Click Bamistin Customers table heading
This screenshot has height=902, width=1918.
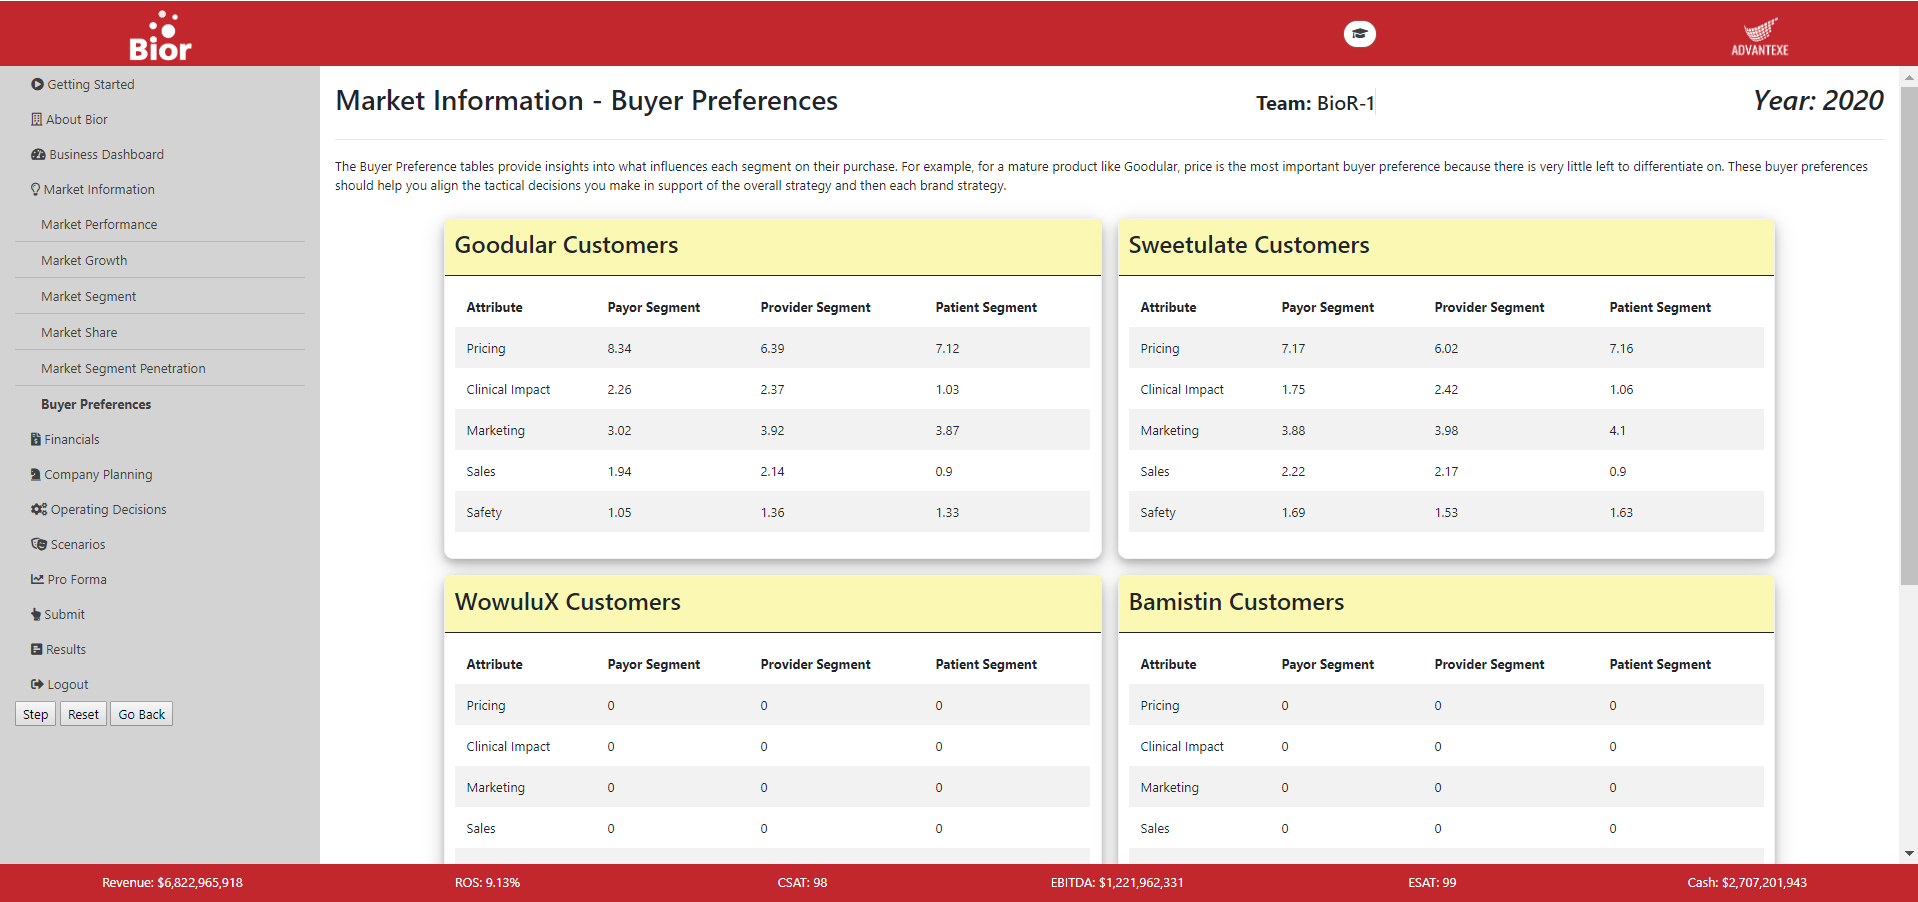pos(1236,602)
